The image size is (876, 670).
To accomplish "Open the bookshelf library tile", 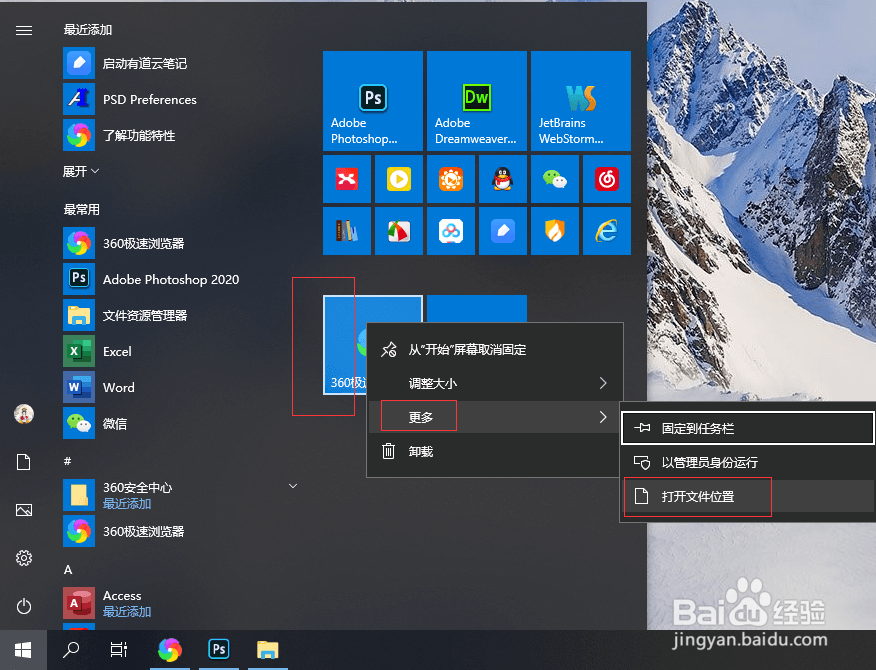I will point(347,231).
